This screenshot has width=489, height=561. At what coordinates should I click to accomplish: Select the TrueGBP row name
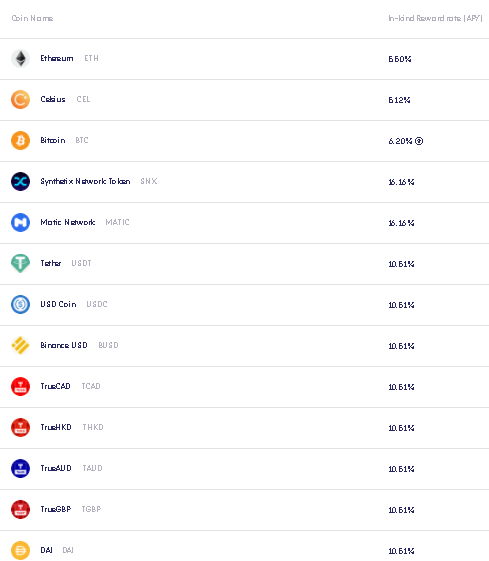(x=55, y=509)
